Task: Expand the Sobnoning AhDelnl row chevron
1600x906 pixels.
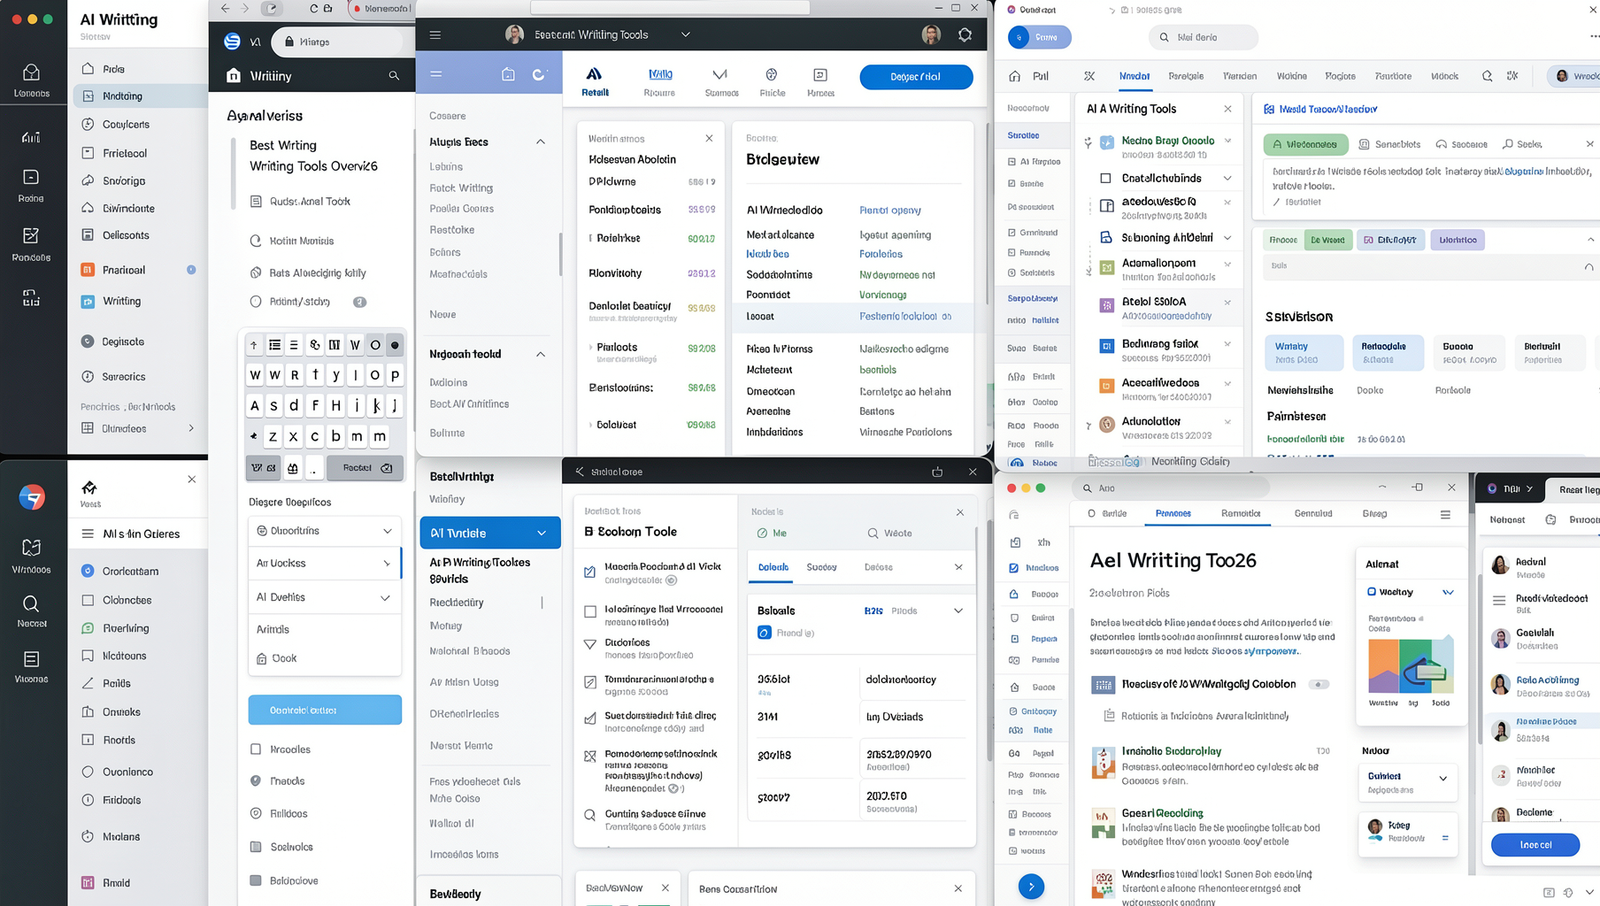Action: (x=1228, y=238)
